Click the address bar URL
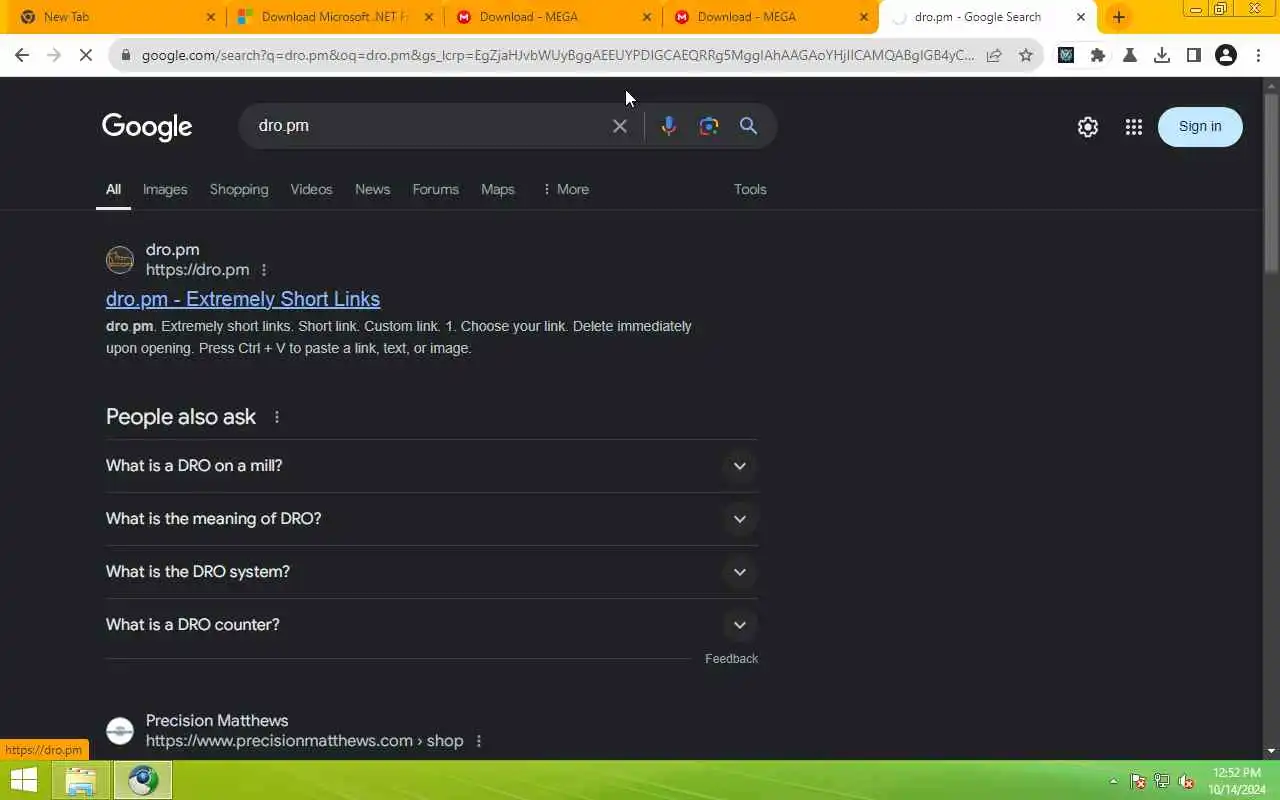 [557, 56]
